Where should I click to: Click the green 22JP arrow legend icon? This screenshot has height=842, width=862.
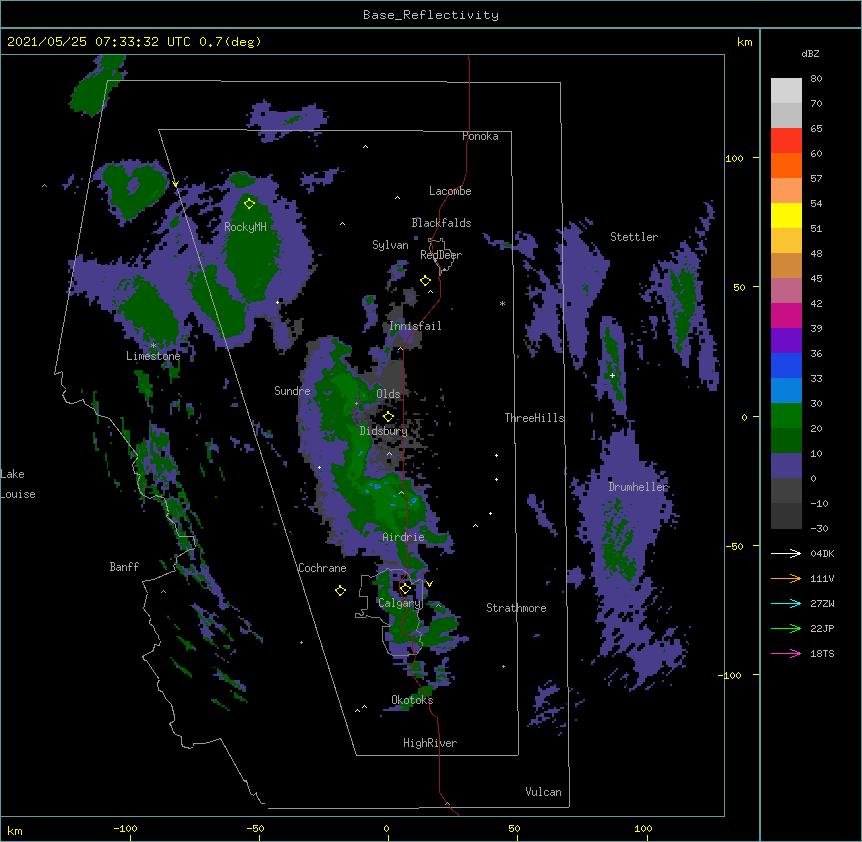pos(786,628)
